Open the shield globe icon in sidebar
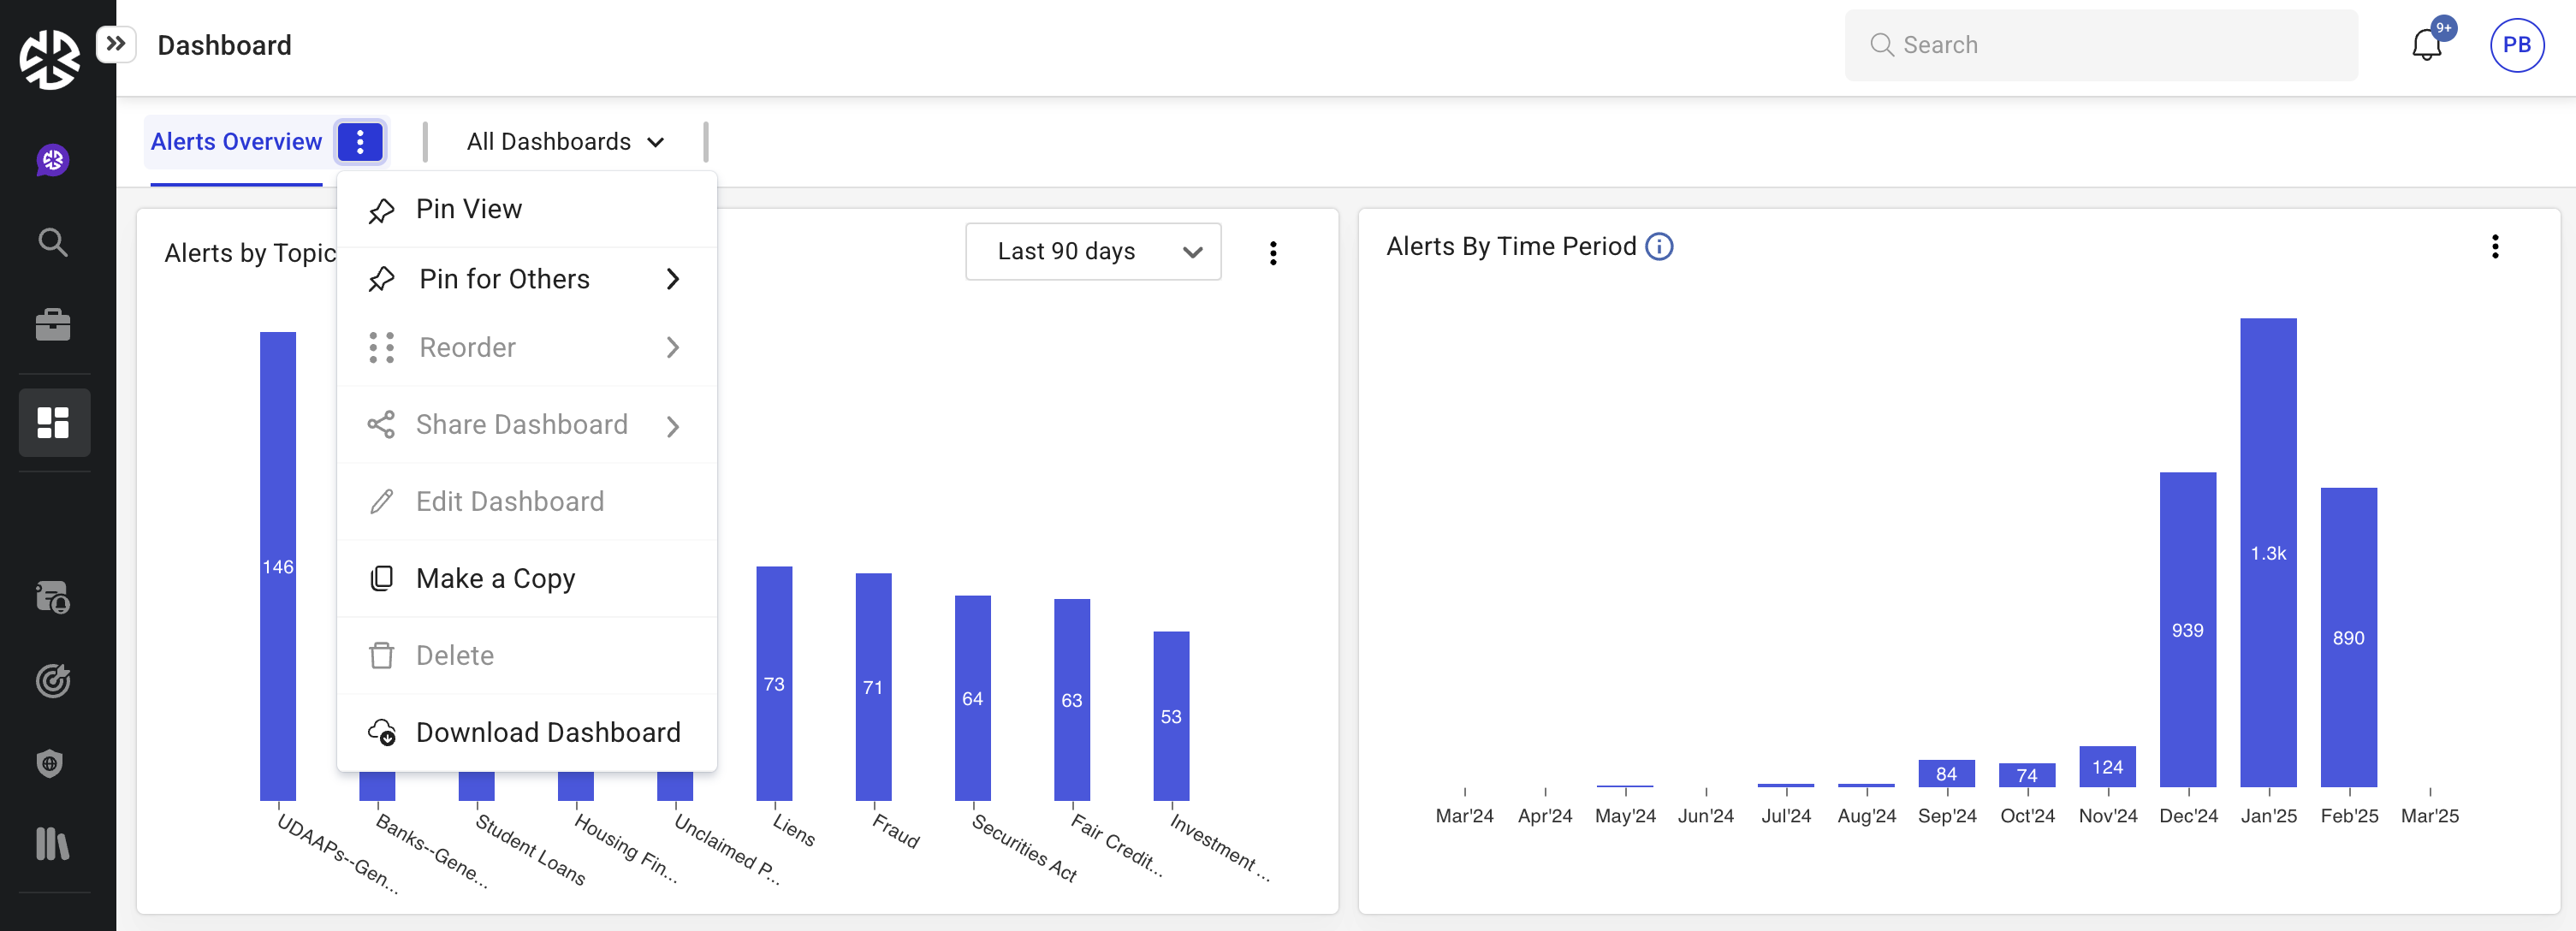This screenshot has width=2576, height=931. 50,763
